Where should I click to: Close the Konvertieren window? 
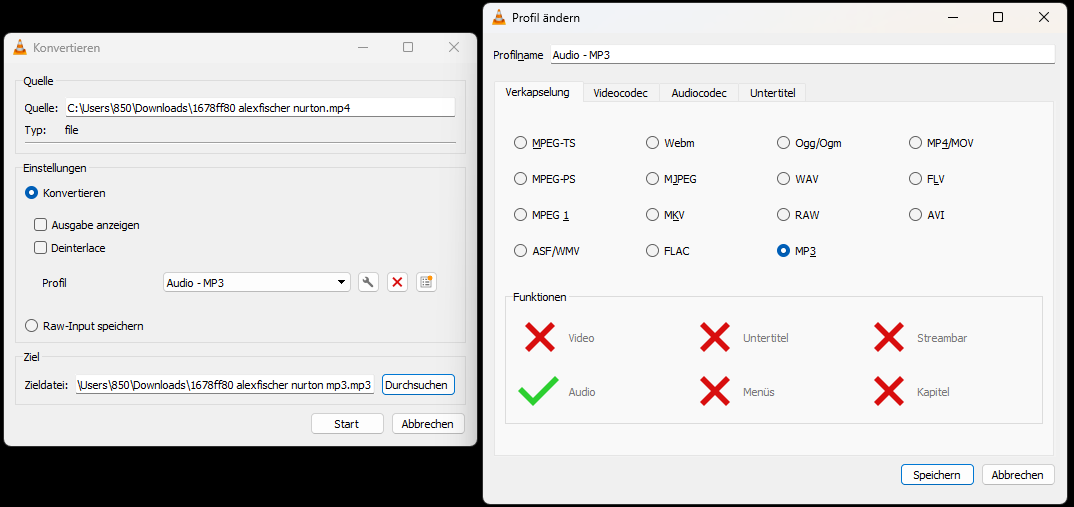[453, 47]
